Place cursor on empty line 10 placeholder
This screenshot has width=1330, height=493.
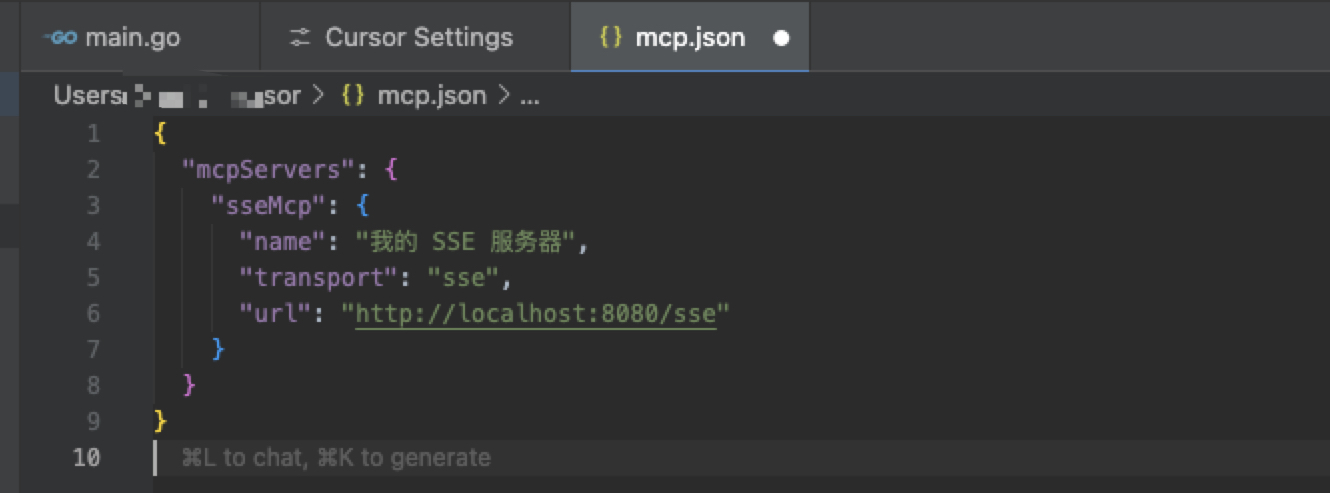click(336, 458)
